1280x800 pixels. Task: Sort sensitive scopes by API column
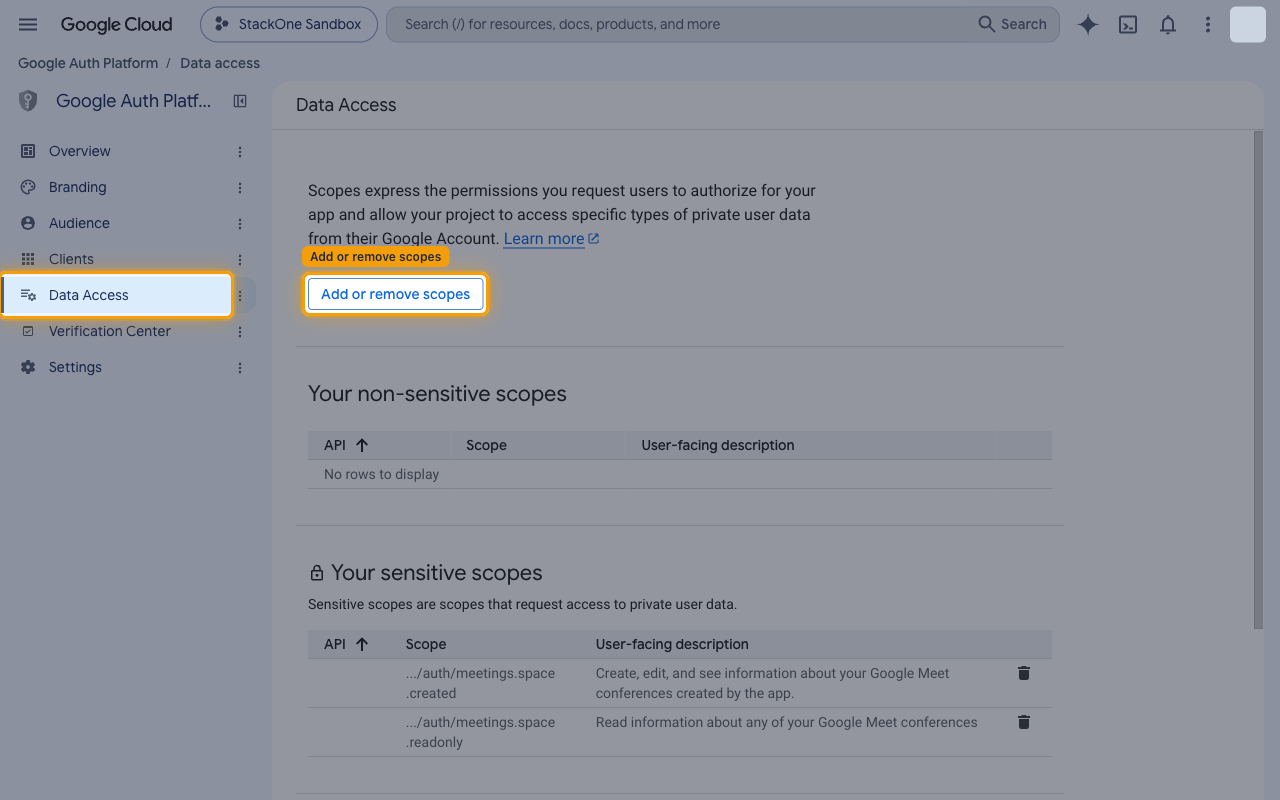pos(347,644)
